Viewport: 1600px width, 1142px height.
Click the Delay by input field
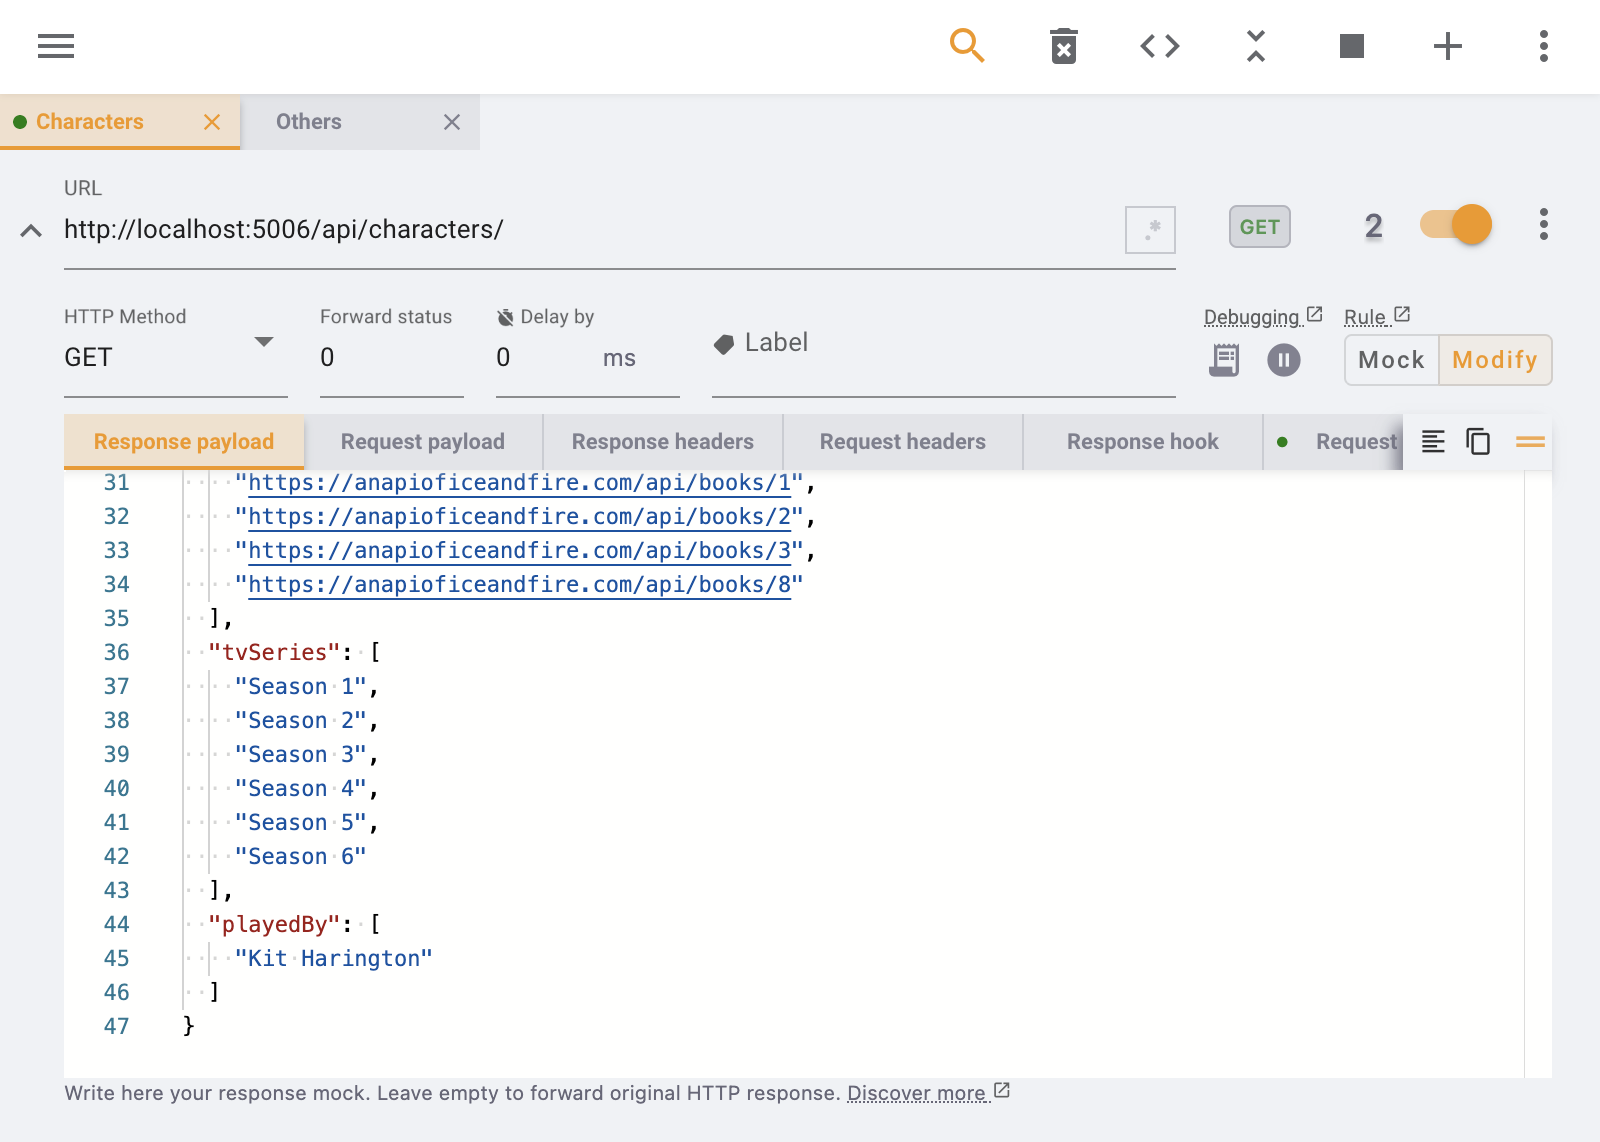[x=545, y=358]
